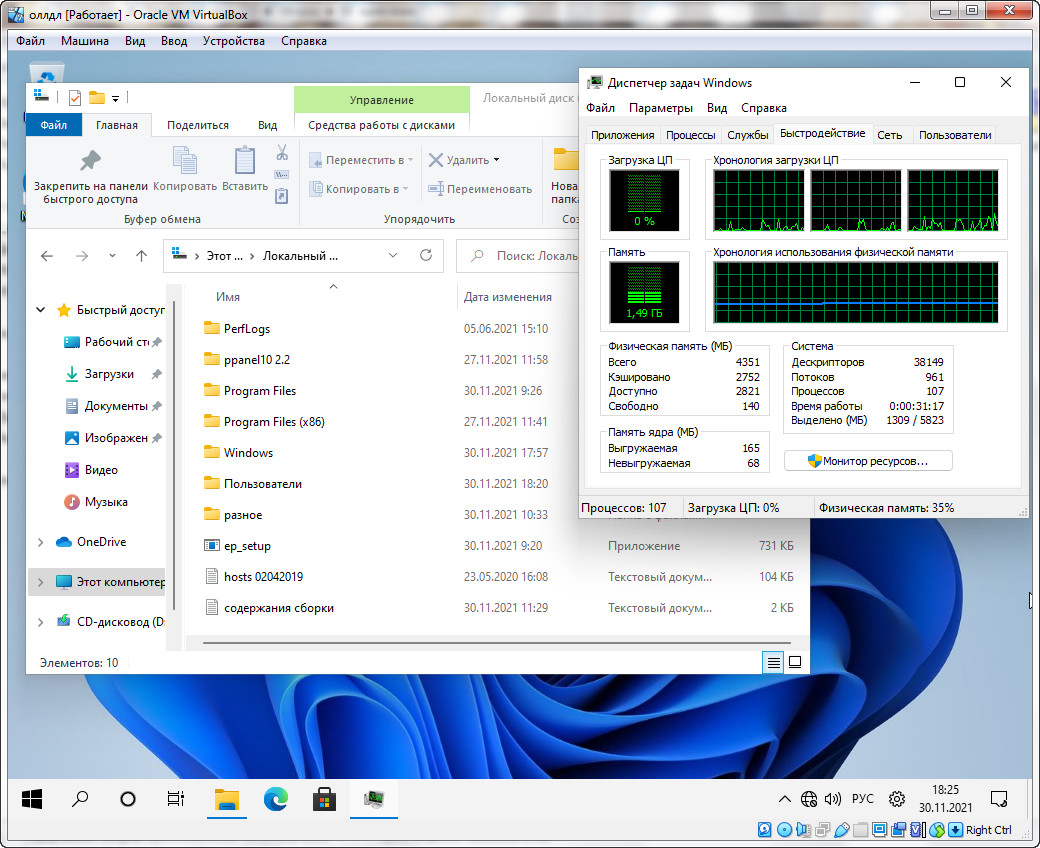Click the Paste clipboard icon
1040x848 pixels.
[x=245, y=160]
